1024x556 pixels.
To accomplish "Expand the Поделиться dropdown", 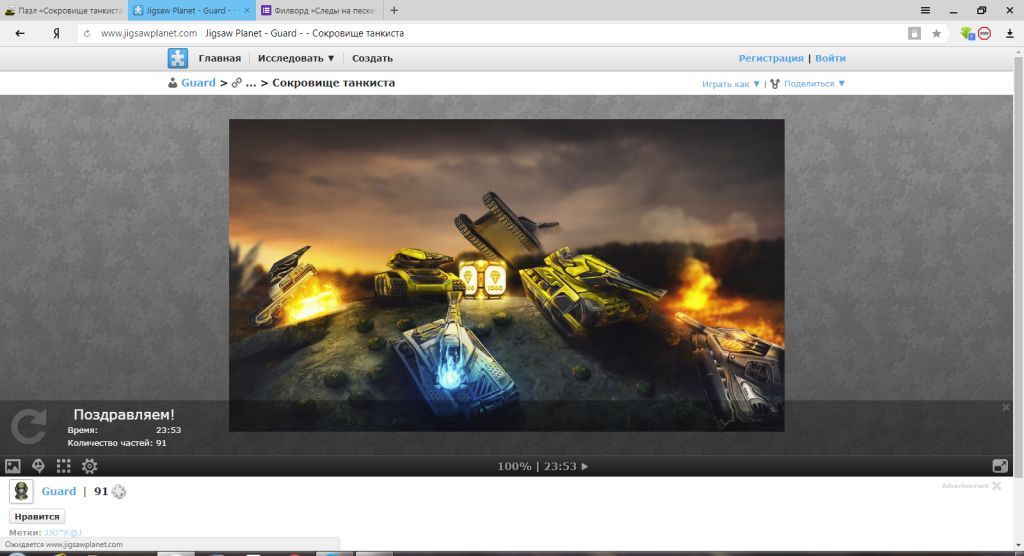I will click(x=814, y=84).
